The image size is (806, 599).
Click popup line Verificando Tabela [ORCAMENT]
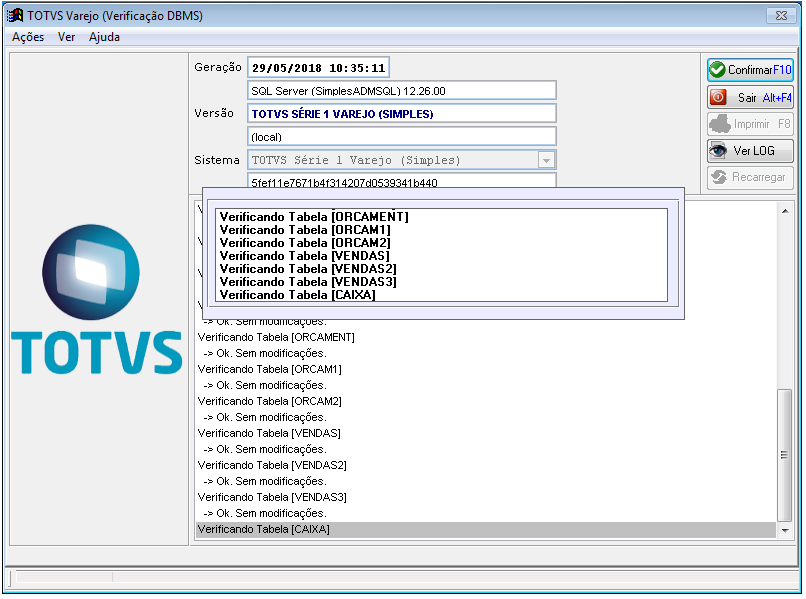[314, 216]
